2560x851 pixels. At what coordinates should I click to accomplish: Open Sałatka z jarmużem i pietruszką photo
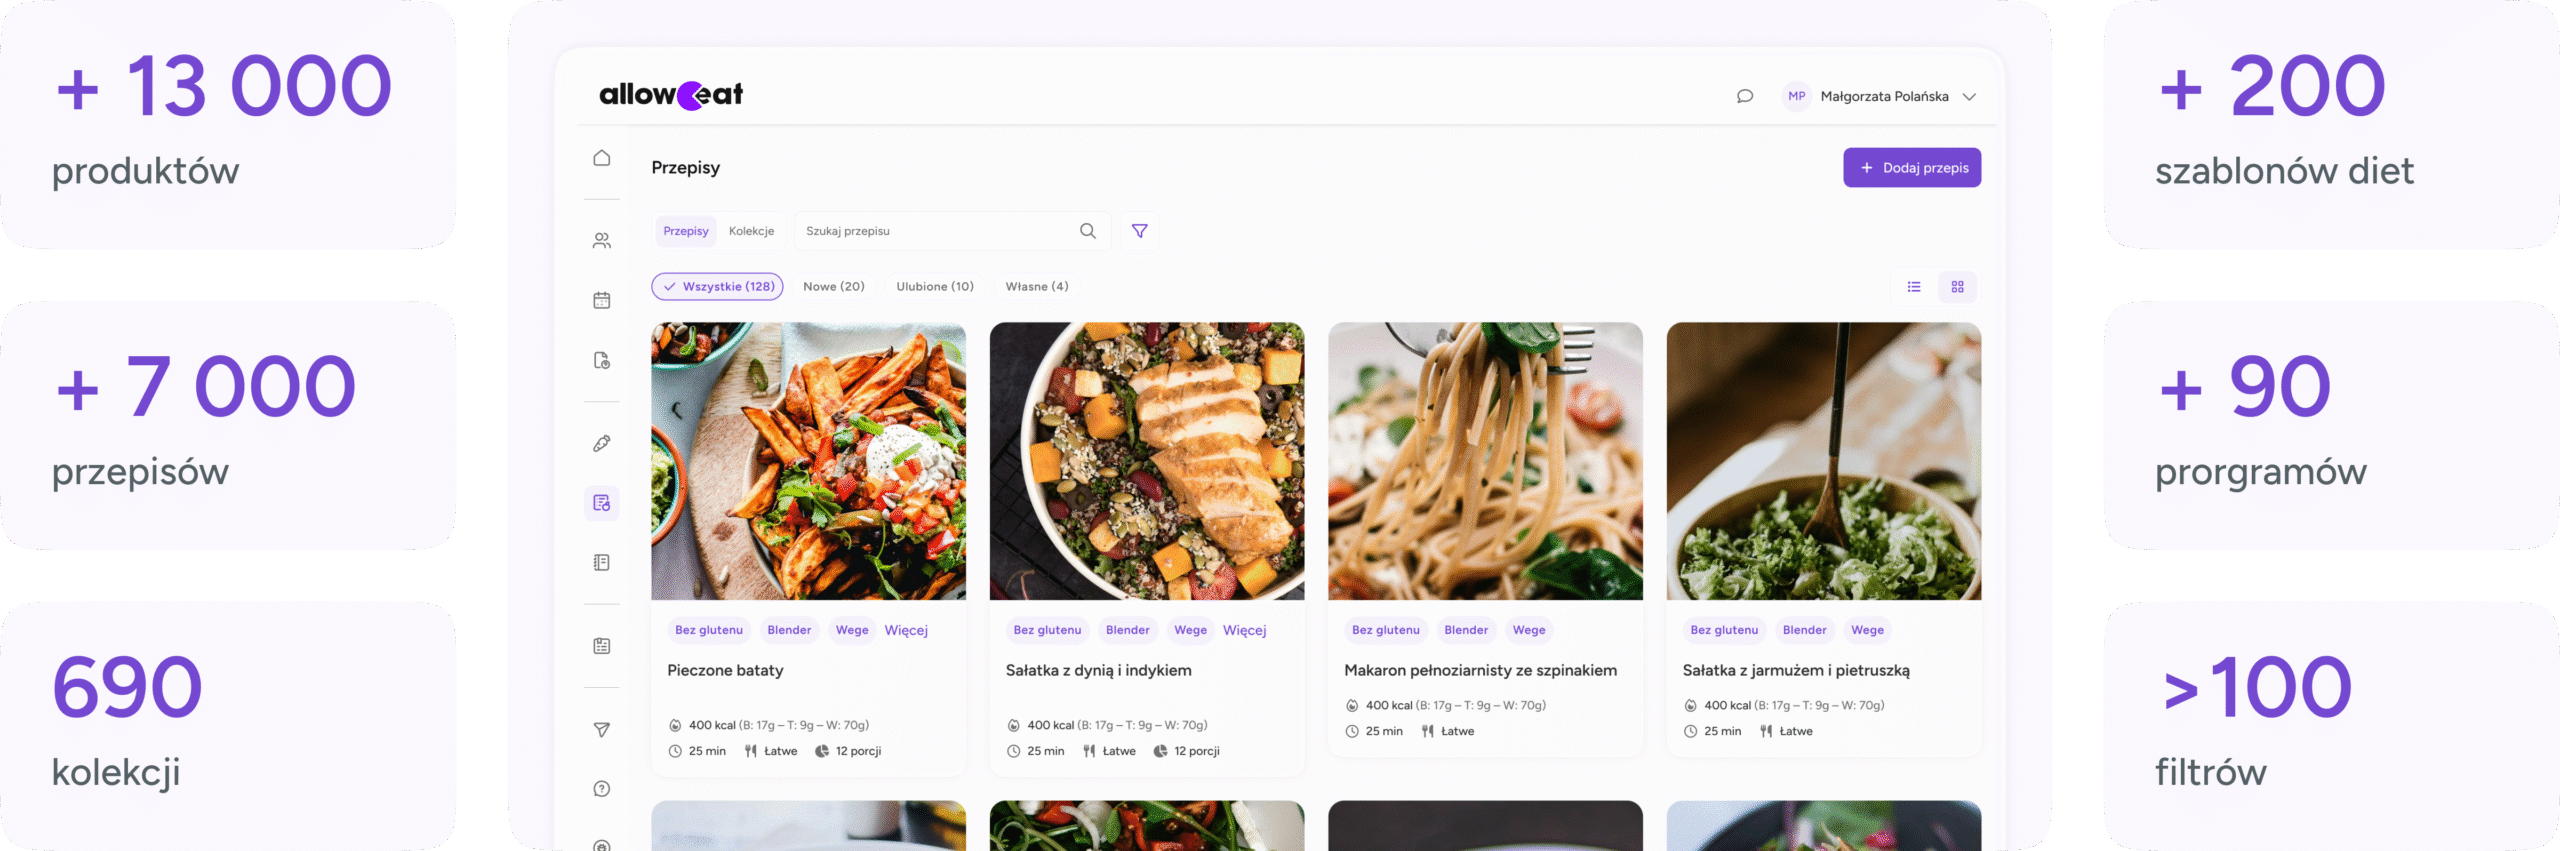pos(1824,461)
